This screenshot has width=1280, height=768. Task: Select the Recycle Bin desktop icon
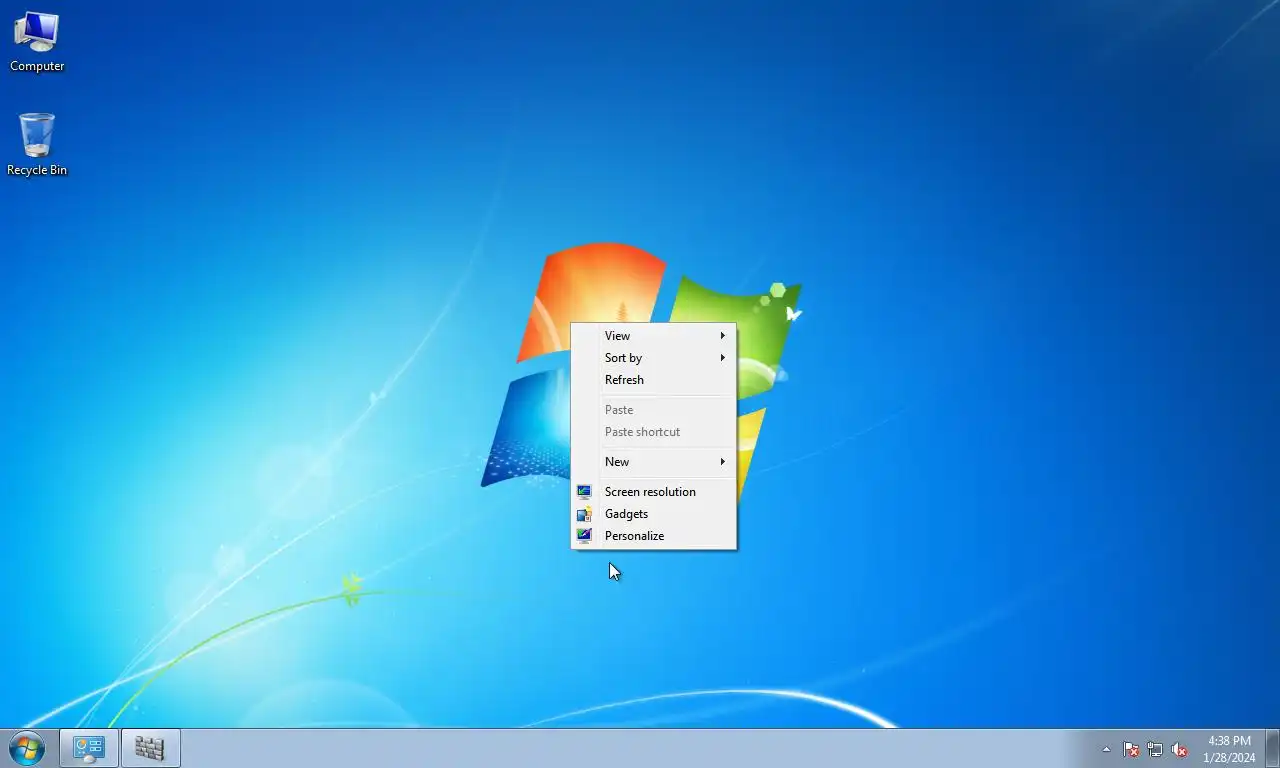[37, 145]
